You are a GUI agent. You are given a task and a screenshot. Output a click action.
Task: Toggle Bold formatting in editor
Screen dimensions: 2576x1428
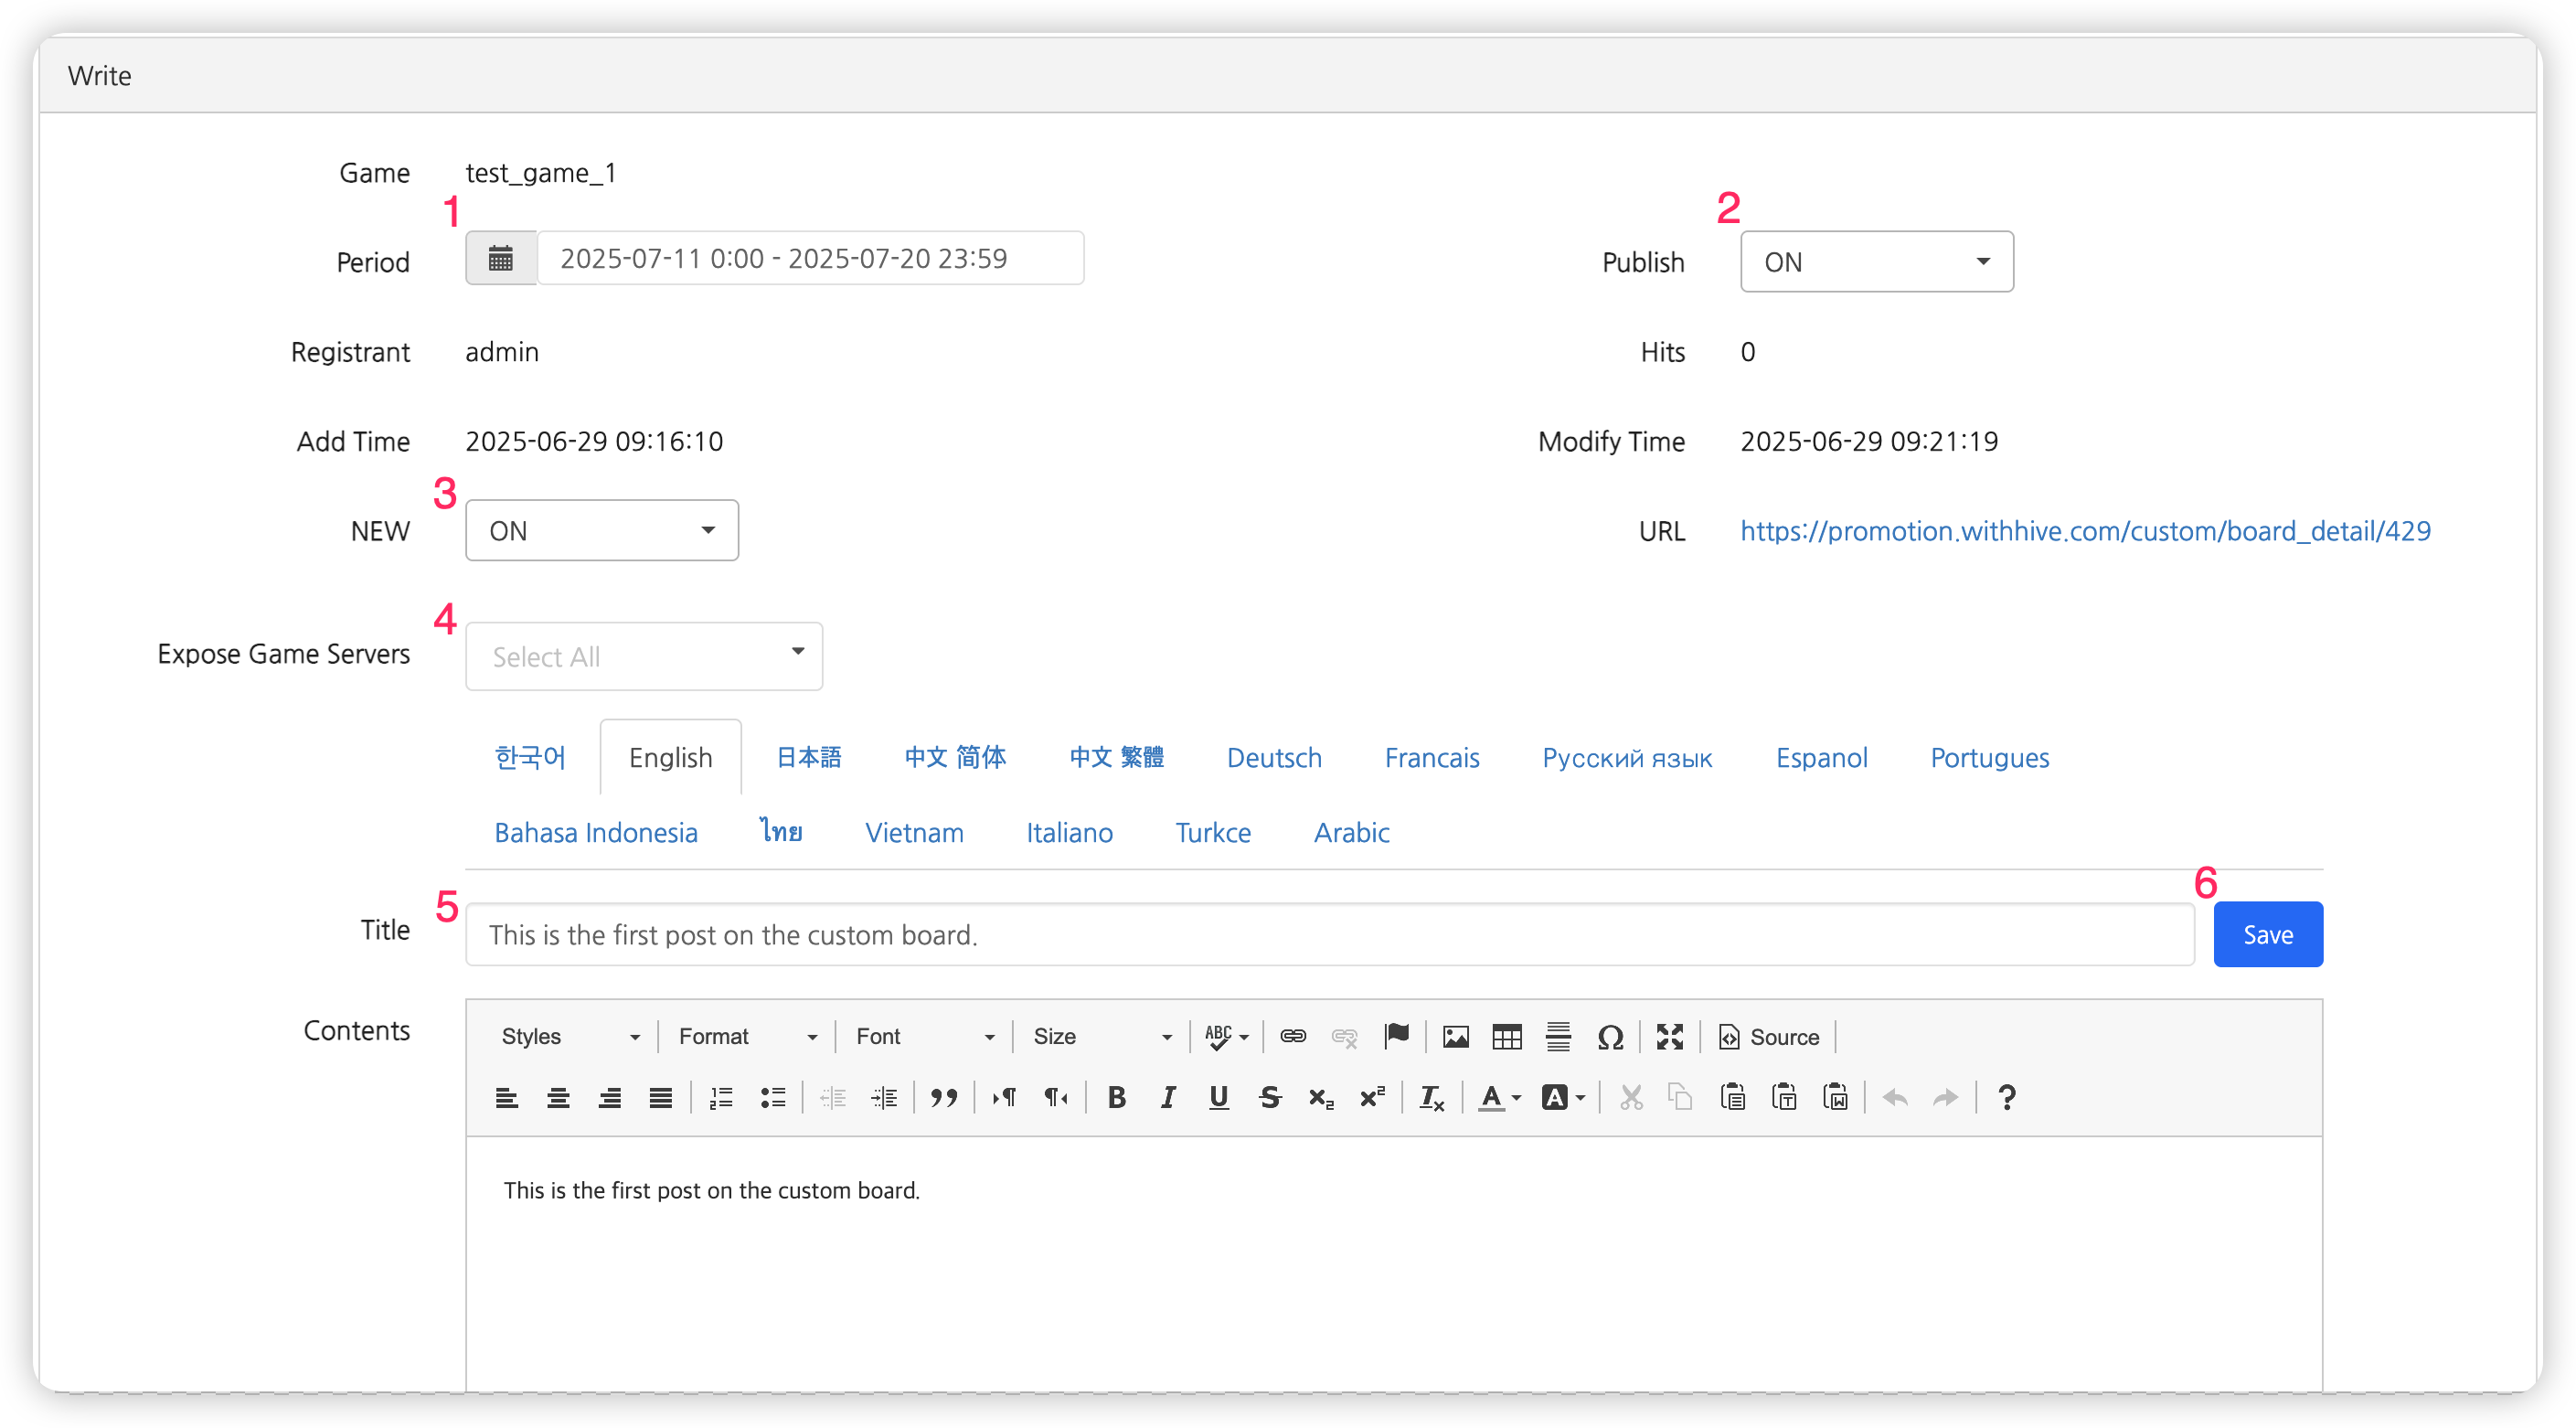pyautogui.click(x=1117, y=1098)
